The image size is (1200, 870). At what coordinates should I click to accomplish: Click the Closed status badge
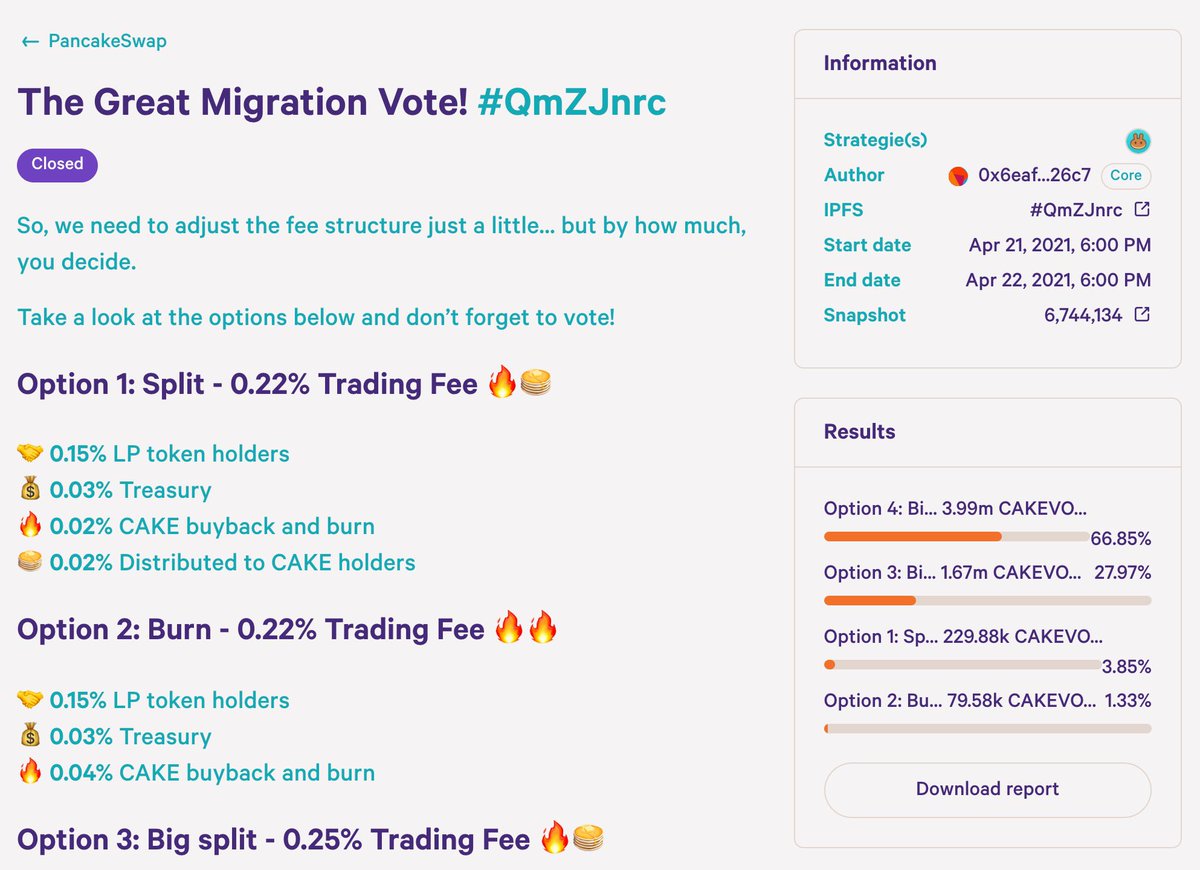[57, 164]
